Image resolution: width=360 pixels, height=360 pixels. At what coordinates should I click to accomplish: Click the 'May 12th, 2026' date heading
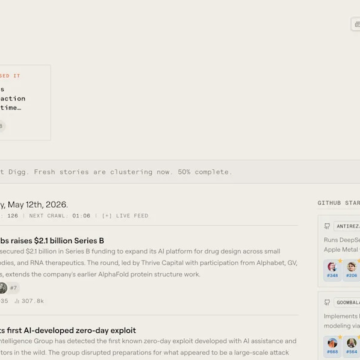click(x=37, y=204)
